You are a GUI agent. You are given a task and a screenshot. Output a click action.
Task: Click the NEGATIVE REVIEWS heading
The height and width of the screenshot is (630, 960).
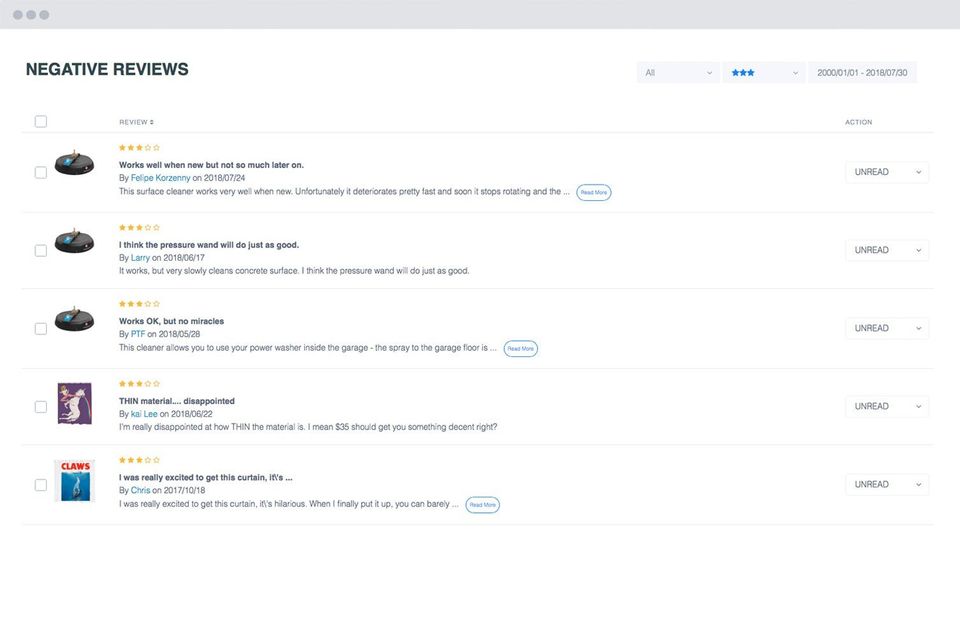tap(107, 69)
